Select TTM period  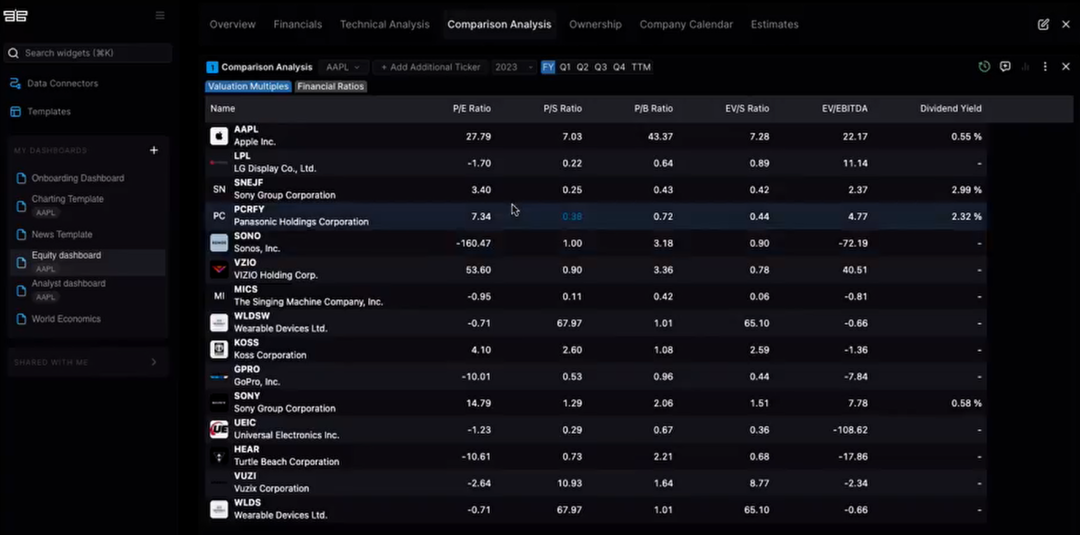(641, 67)
